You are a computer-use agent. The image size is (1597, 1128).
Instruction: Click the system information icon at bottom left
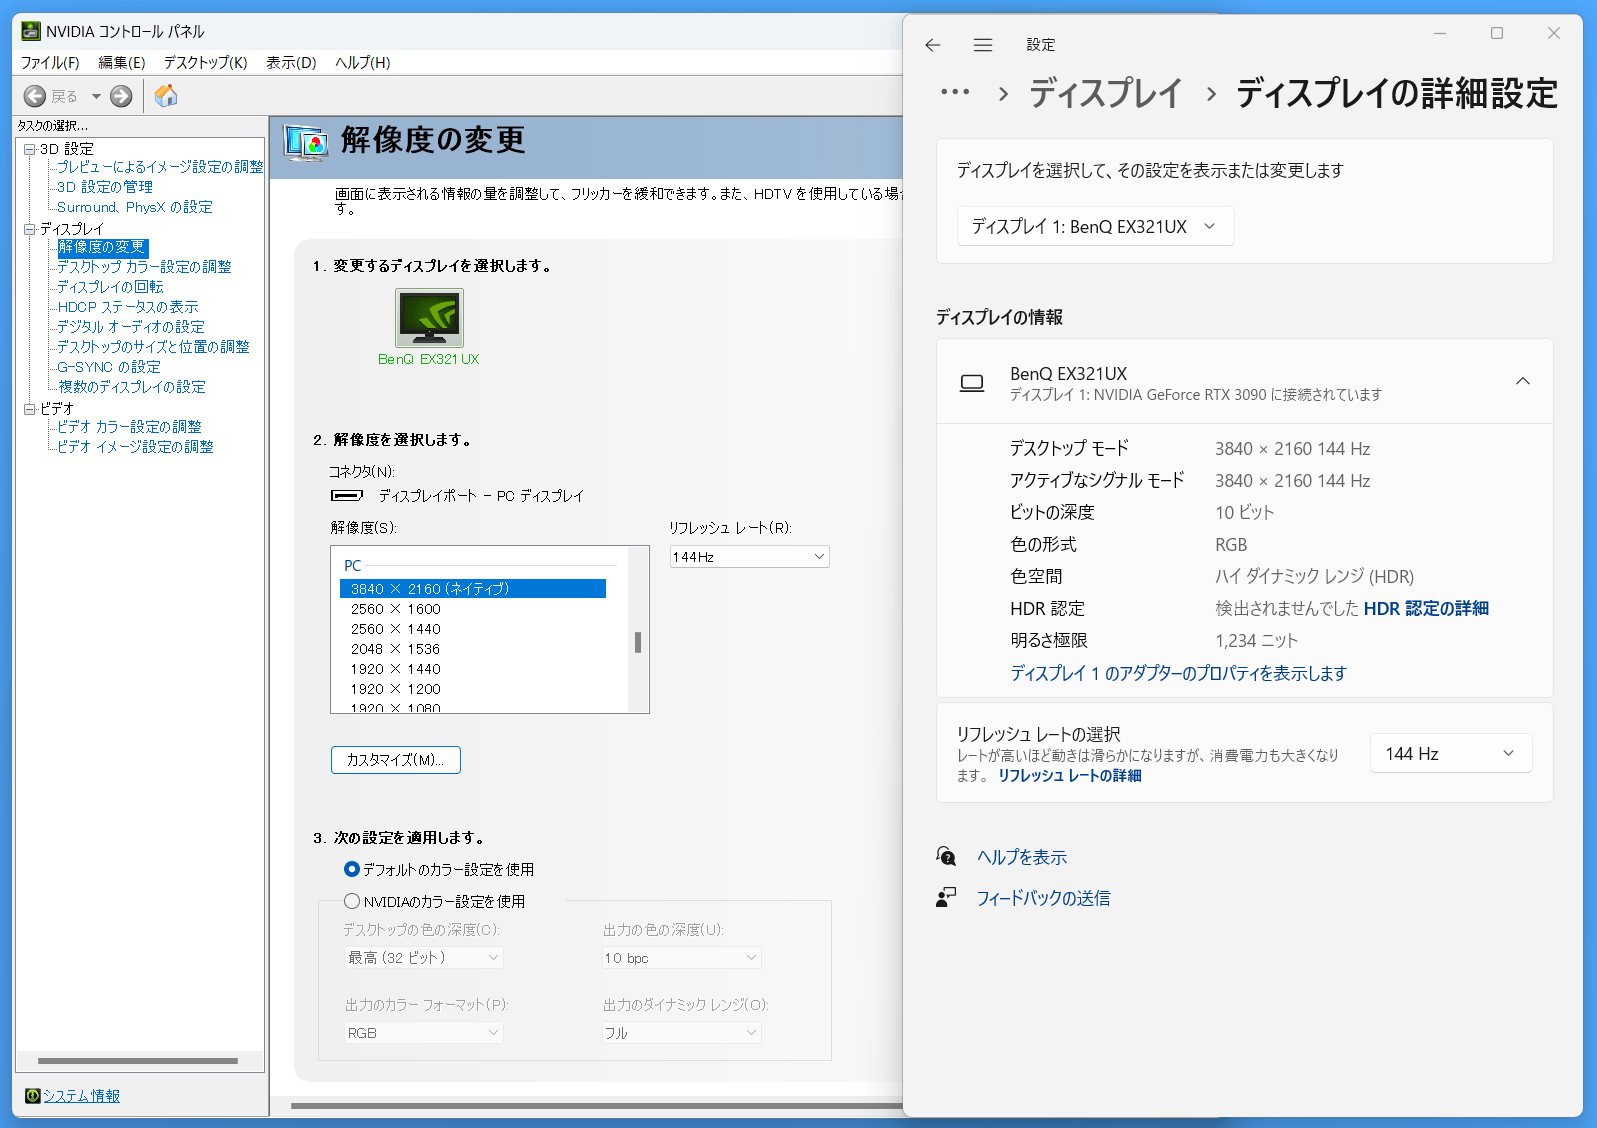tap(32, 1096)
